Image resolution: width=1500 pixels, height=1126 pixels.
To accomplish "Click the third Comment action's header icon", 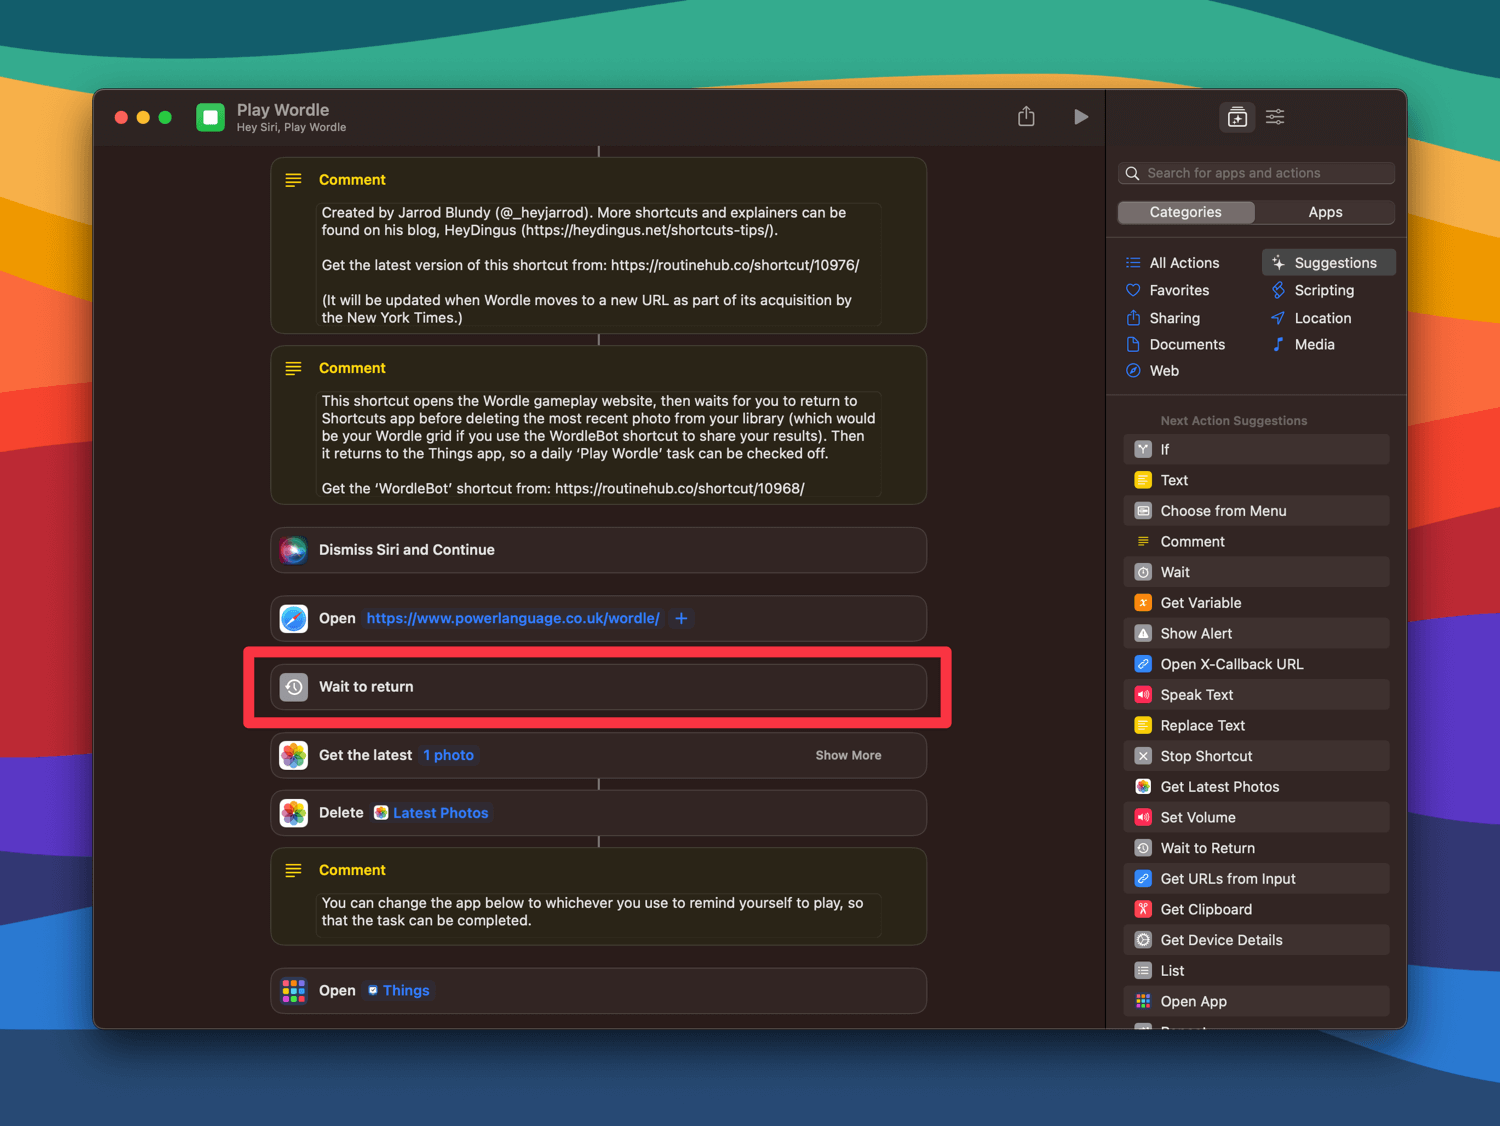I will [x=293, y=871].
